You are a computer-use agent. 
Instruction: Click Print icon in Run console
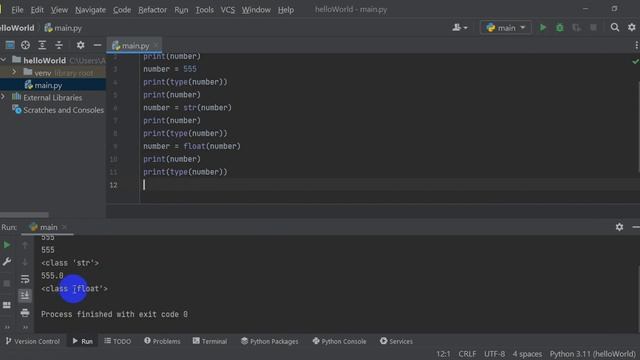(25, 313)
